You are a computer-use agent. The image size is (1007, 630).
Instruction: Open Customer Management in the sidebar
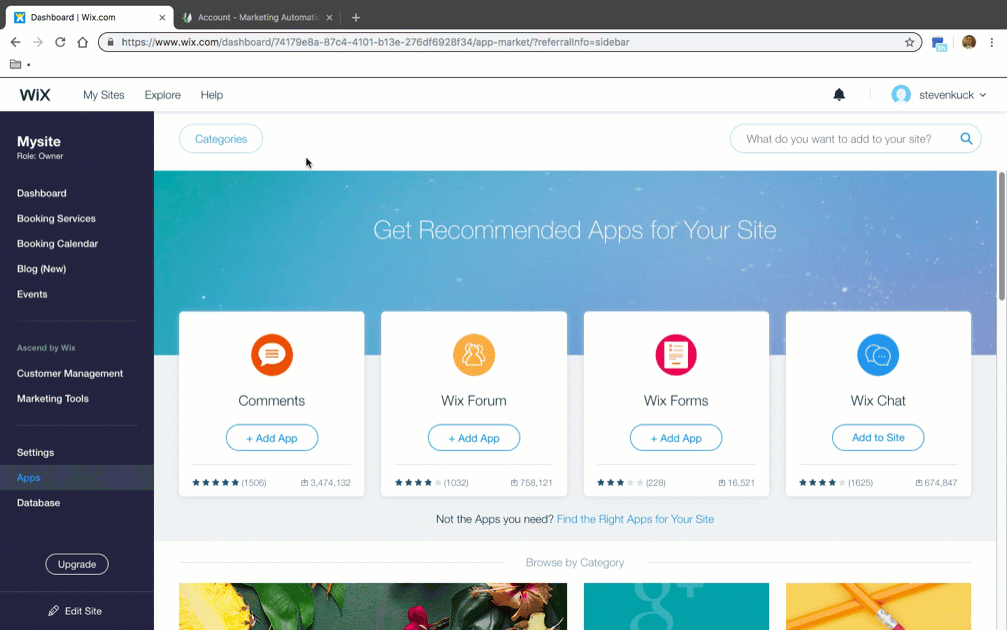pos(70,373)
